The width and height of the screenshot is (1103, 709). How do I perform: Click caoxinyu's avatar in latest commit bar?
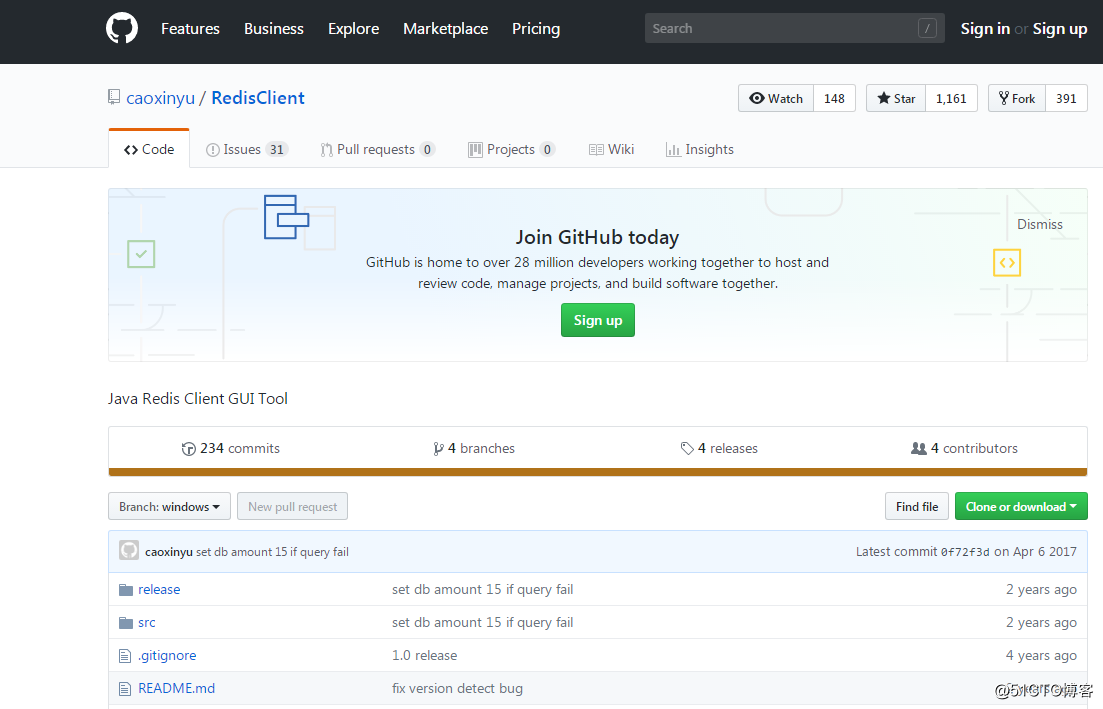(129, 550)
